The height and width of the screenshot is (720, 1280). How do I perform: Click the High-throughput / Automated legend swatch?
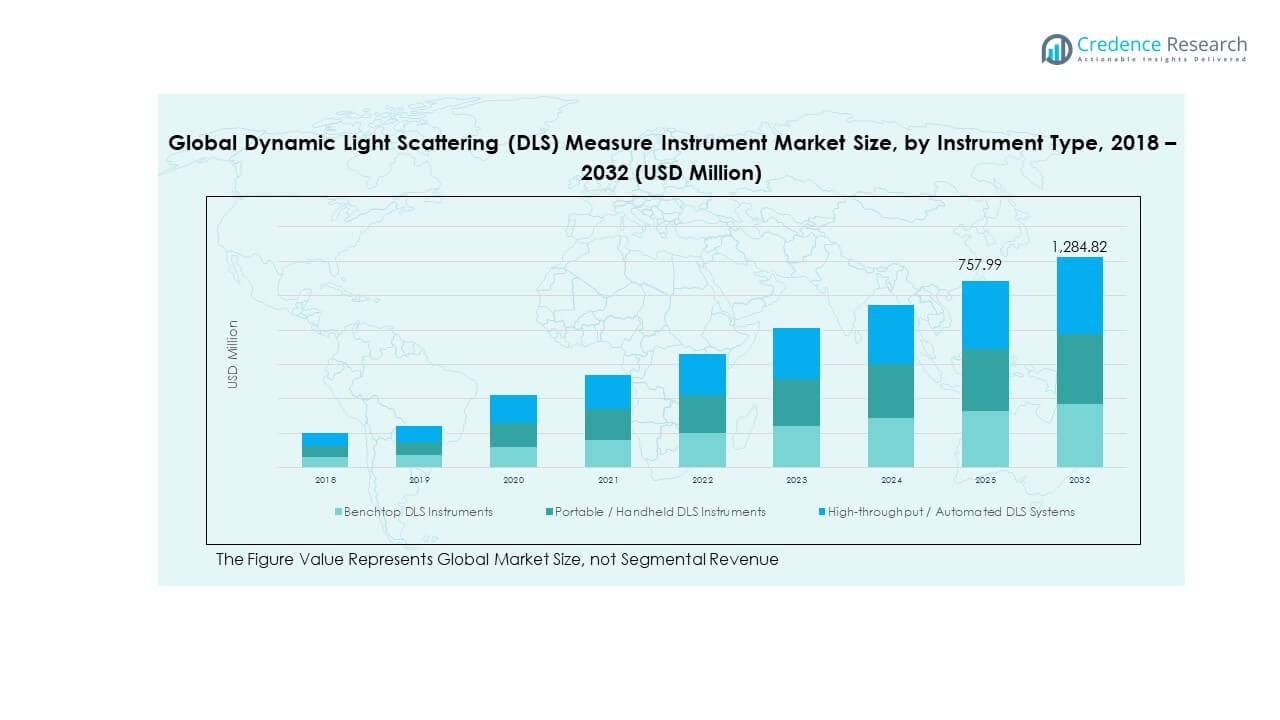821,512
